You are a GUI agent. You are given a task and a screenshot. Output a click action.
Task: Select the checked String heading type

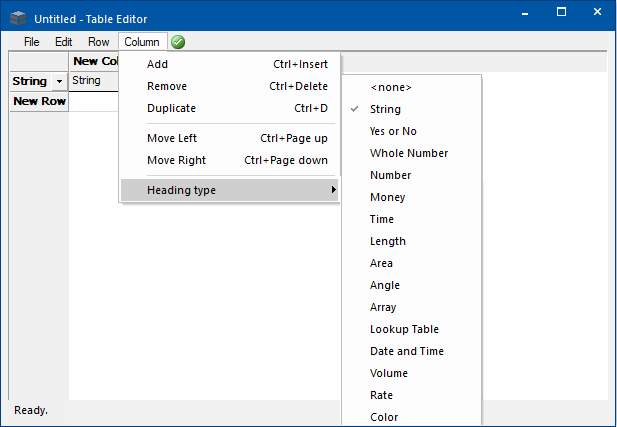point(385,109)
